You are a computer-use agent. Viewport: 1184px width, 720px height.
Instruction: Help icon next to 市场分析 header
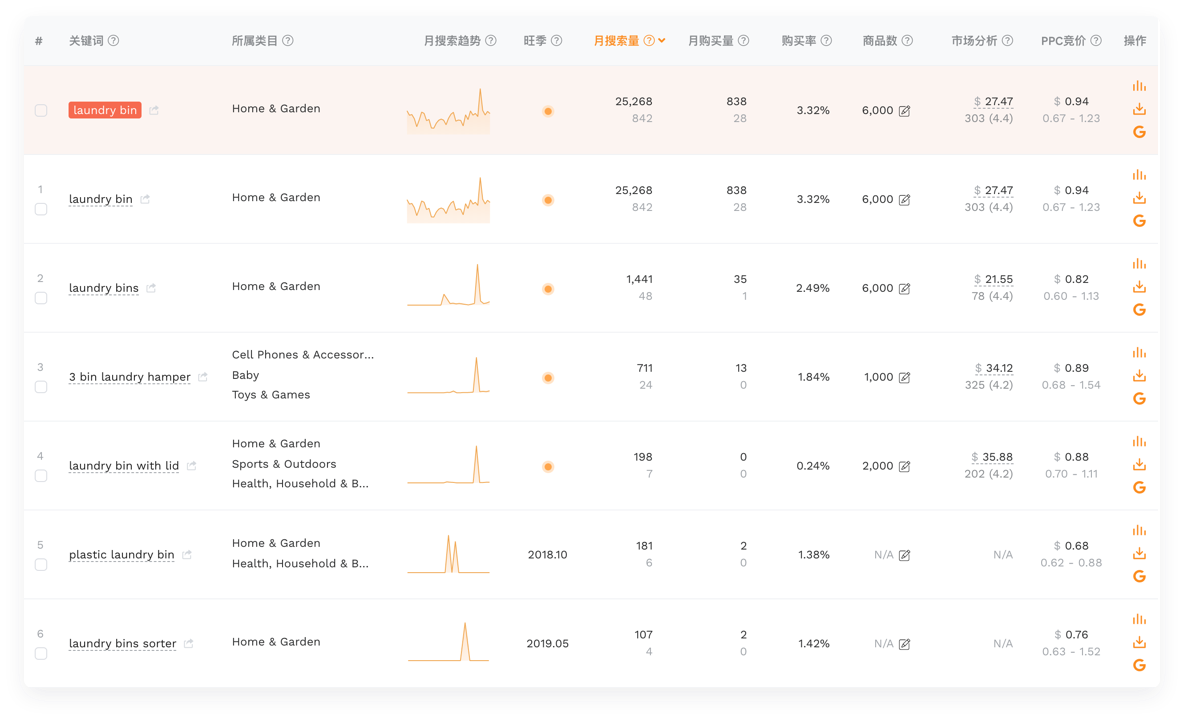point(1007,41)
